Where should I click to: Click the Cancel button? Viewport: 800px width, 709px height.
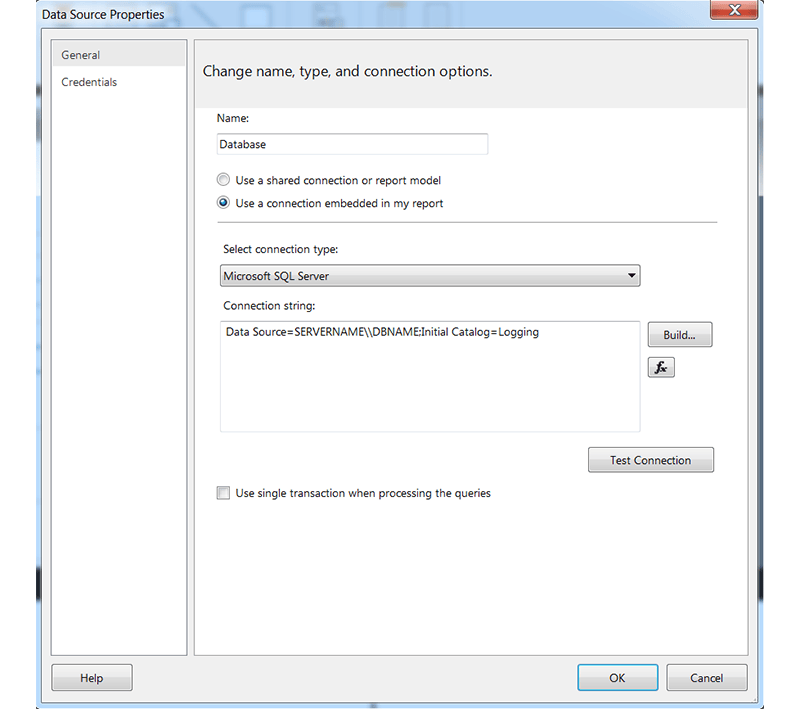click(x=707, y=677)
